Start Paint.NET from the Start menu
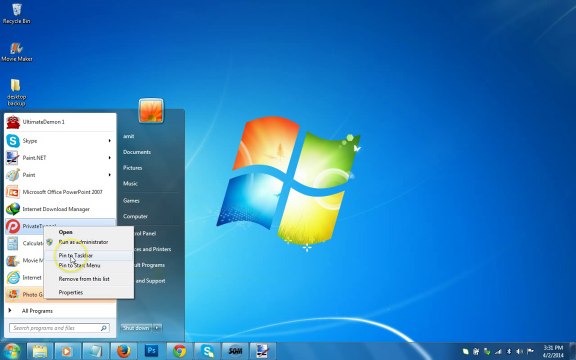The width and height of the screenshot is (576, 360). [x=60, y=158]
